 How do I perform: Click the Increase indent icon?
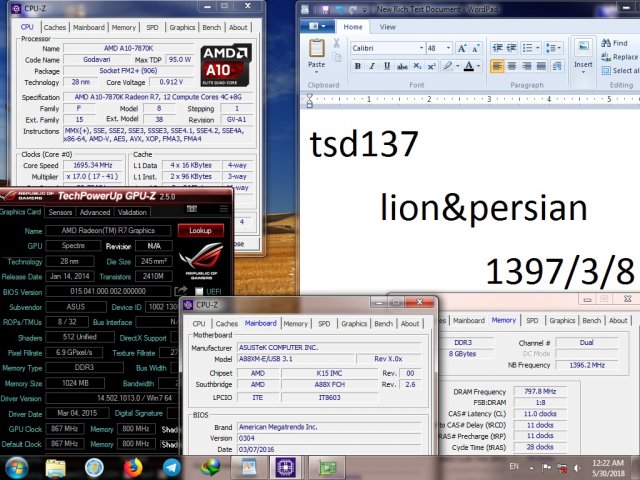pyautogui.click(x=511, y=48)
